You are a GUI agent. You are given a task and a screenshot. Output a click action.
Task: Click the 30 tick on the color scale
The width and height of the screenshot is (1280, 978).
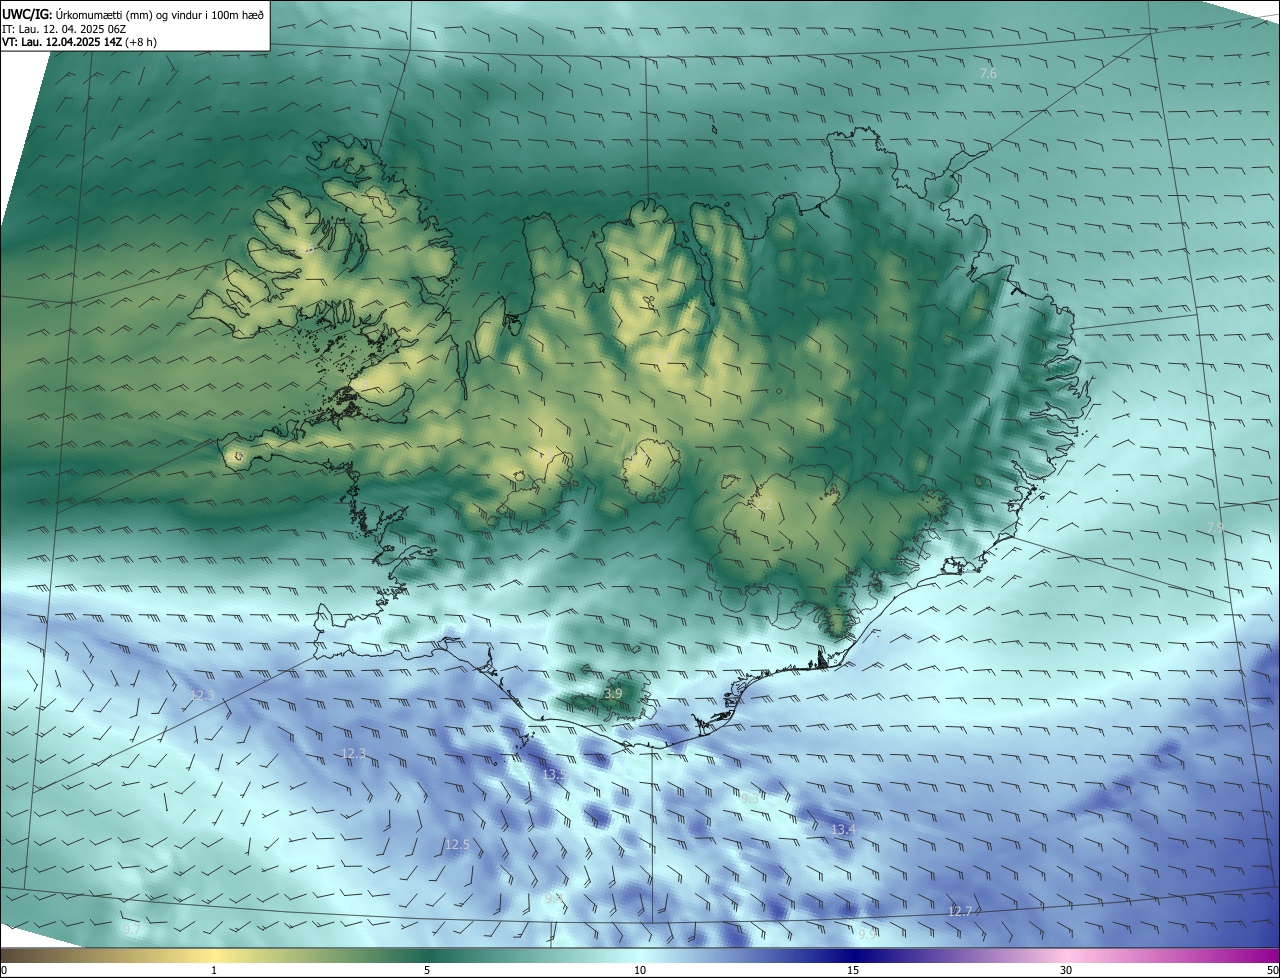coord(1066,970)
